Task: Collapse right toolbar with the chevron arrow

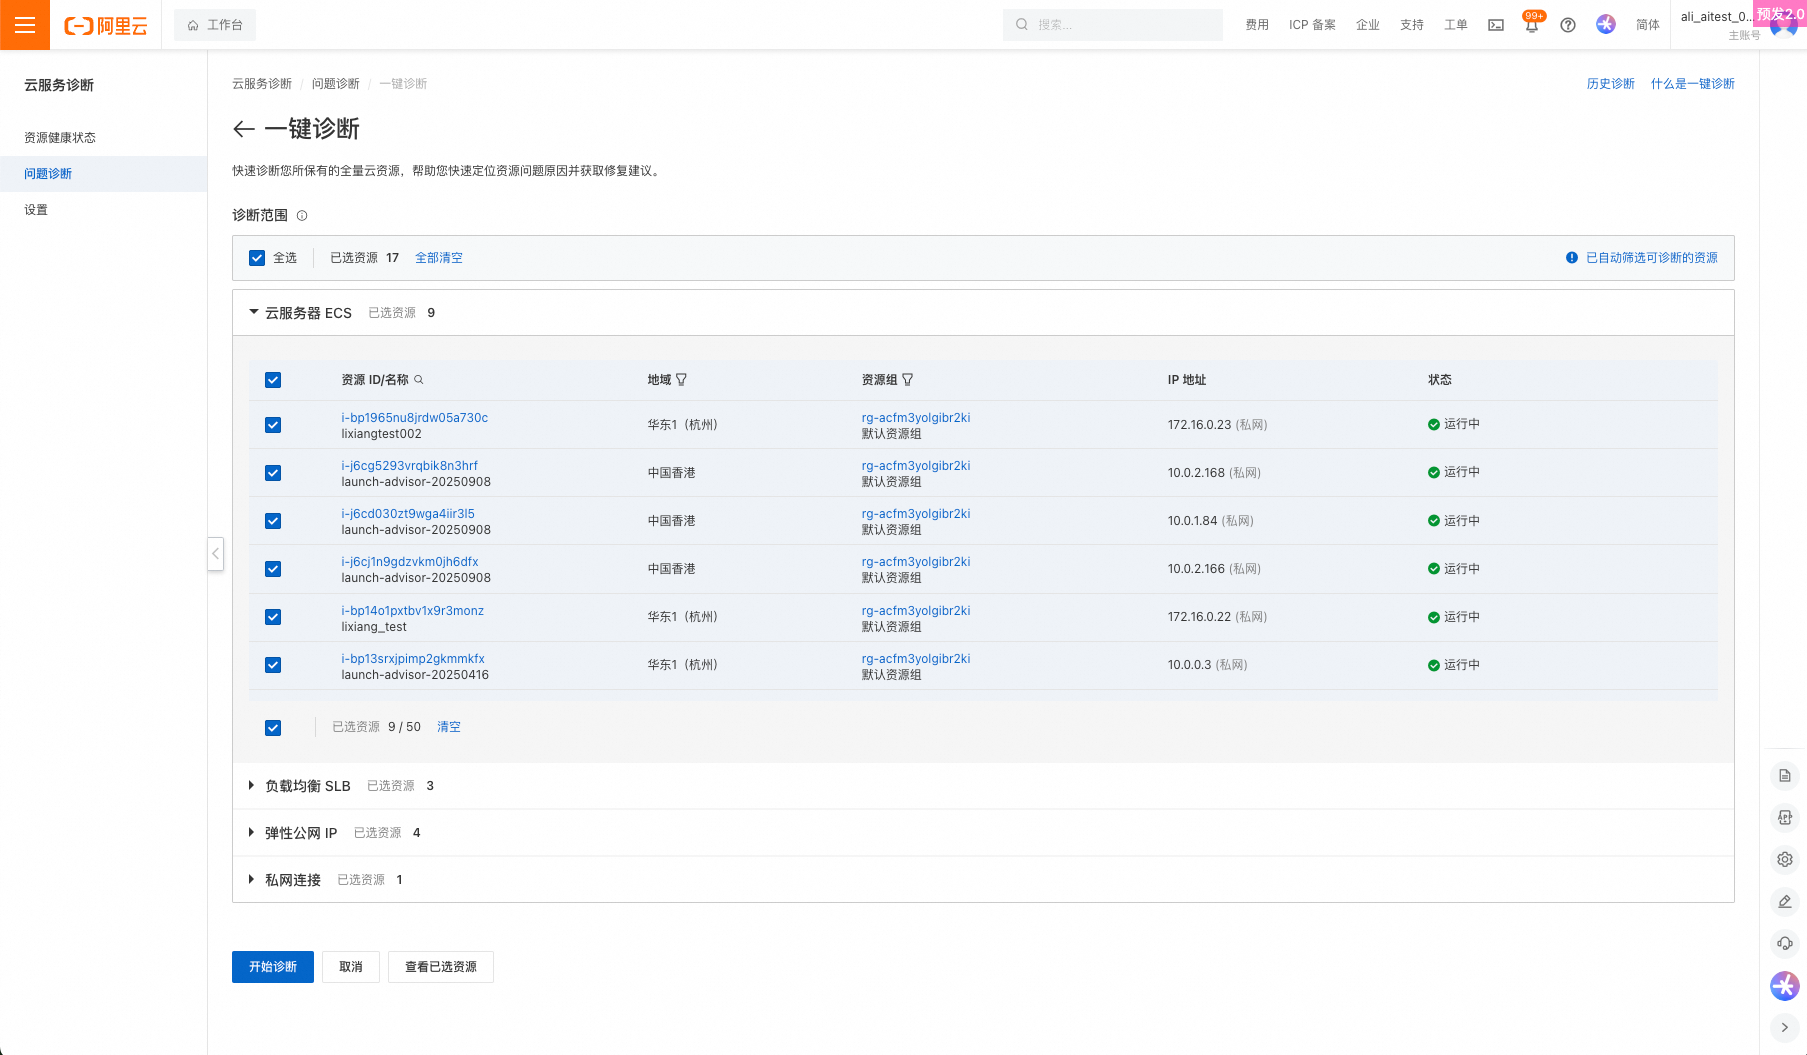Action: click(1785, 1027)
